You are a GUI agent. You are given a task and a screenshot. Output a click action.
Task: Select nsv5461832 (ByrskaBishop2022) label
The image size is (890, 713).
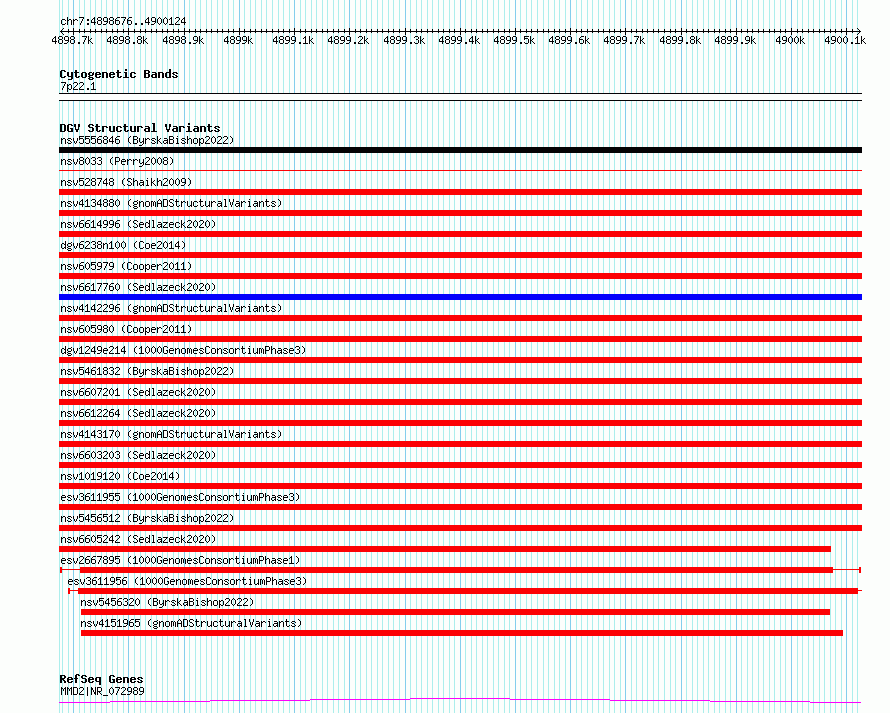coord(147,371)
